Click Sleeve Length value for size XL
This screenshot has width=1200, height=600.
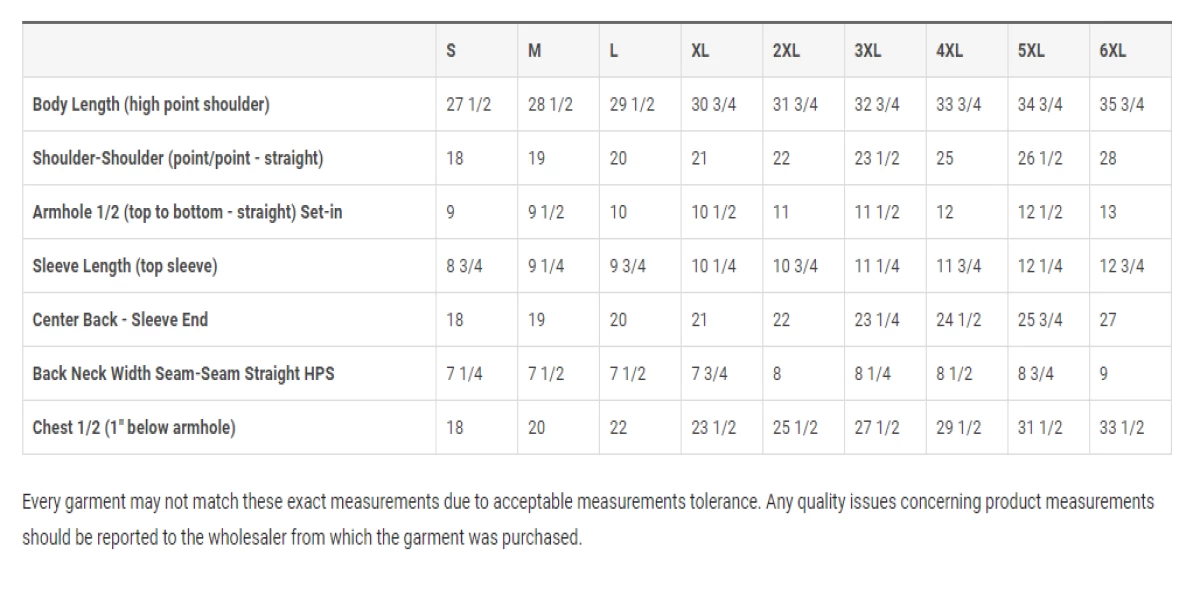pyautogui.click(x=713, y=266)
